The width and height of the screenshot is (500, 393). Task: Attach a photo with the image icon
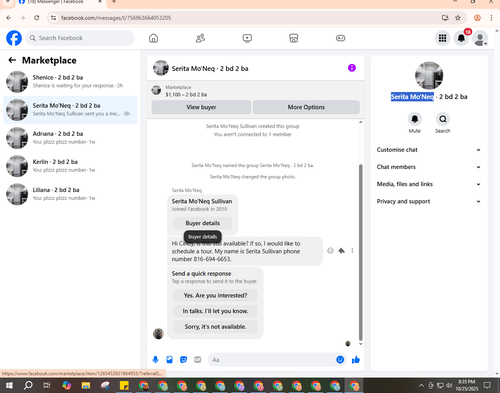pyautogui.click(x=170, y=360)
